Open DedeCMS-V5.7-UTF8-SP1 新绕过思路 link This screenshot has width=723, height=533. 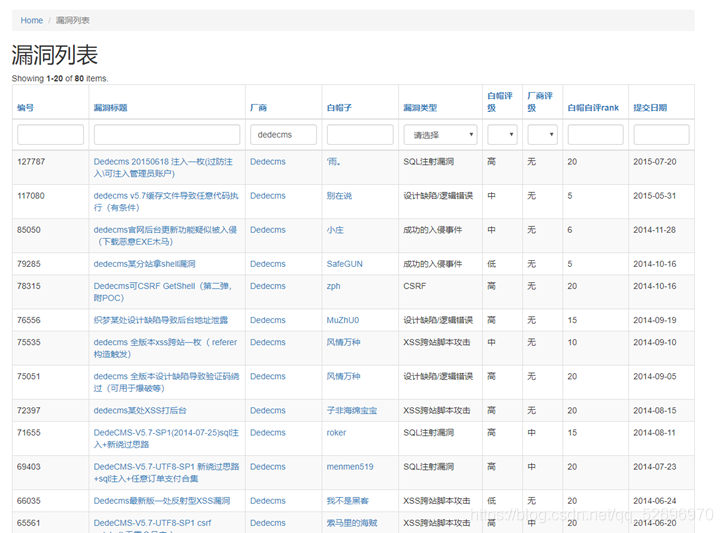166,473
